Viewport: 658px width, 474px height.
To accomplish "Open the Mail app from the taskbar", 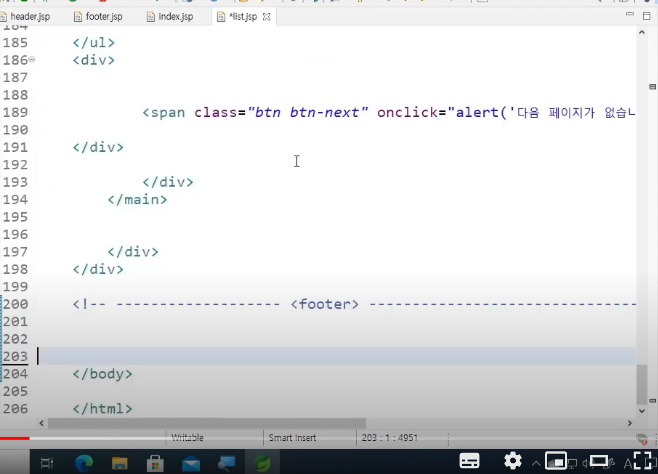I will tap(191, 464).
